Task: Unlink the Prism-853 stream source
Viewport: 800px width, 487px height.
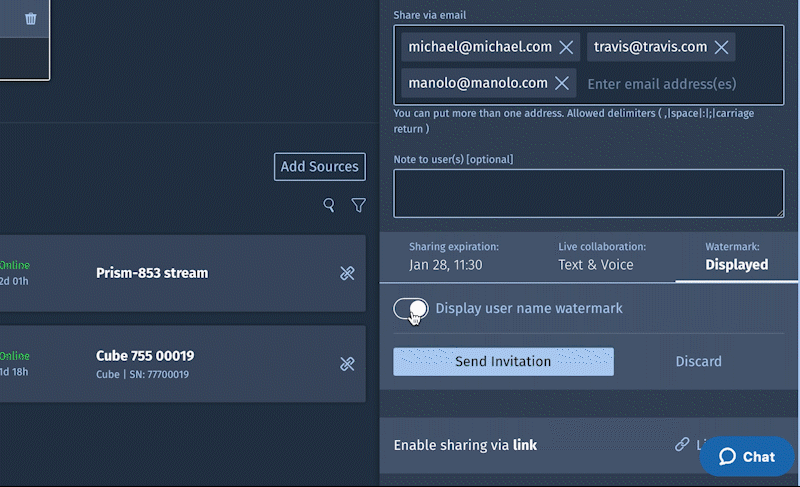Action: (x=347, y=273)
